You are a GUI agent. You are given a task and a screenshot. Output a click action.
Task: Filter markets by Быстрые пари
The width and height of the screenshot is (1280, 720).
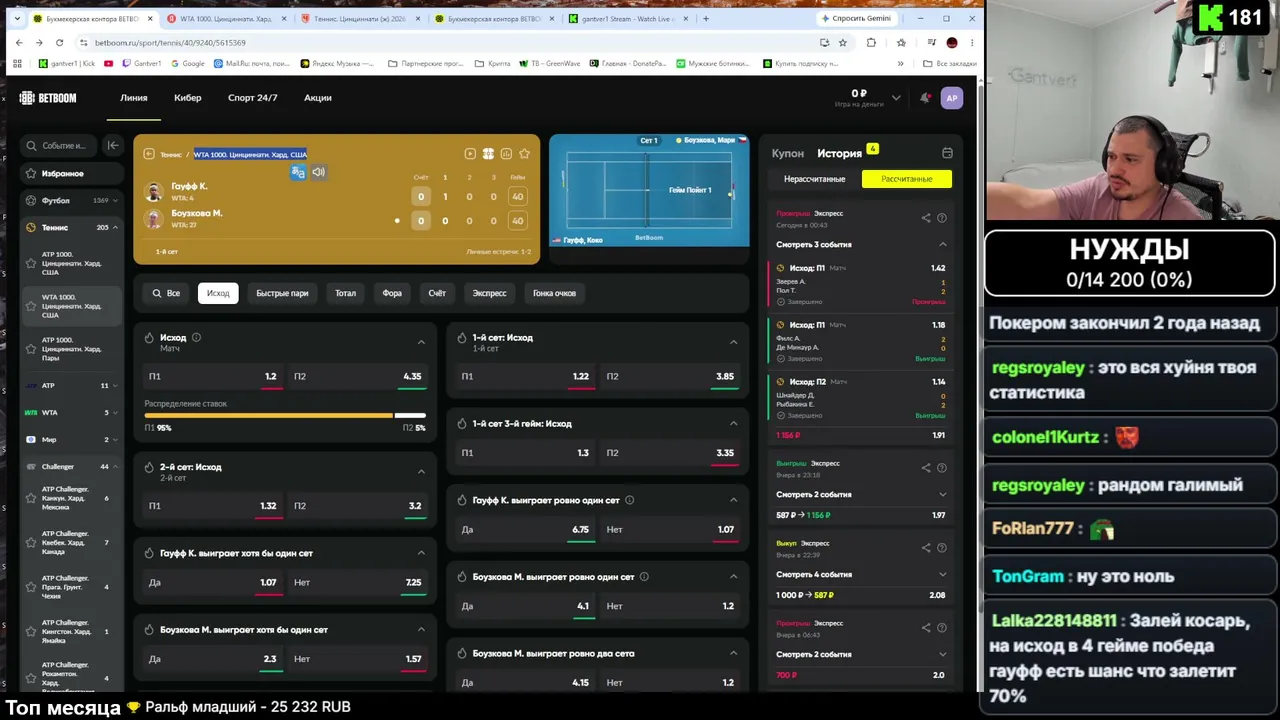[282, 293]
